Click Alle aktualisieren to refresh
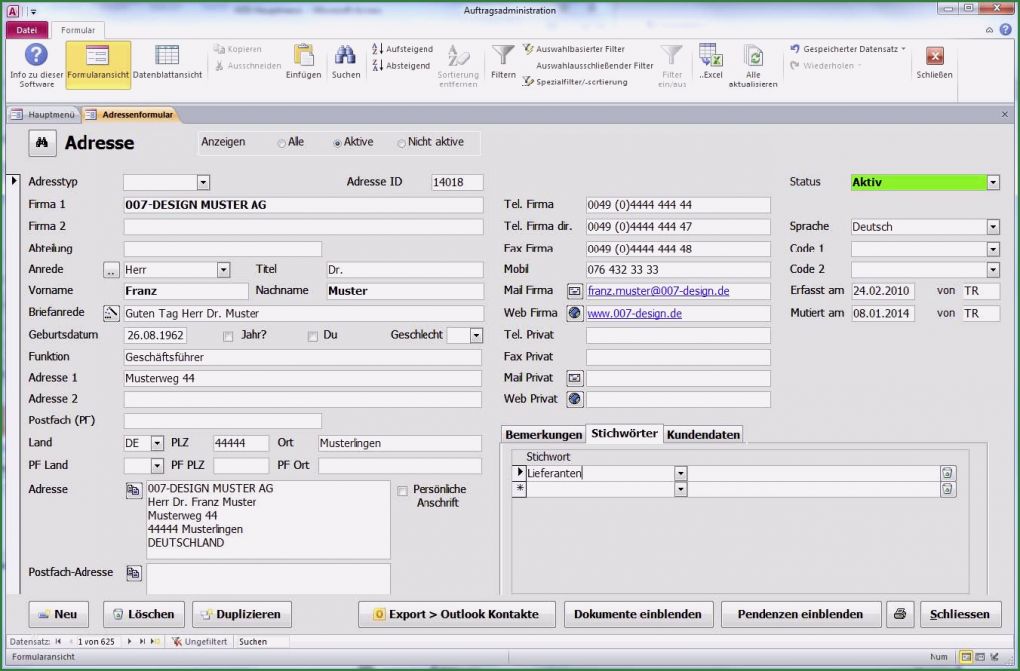 753,63
